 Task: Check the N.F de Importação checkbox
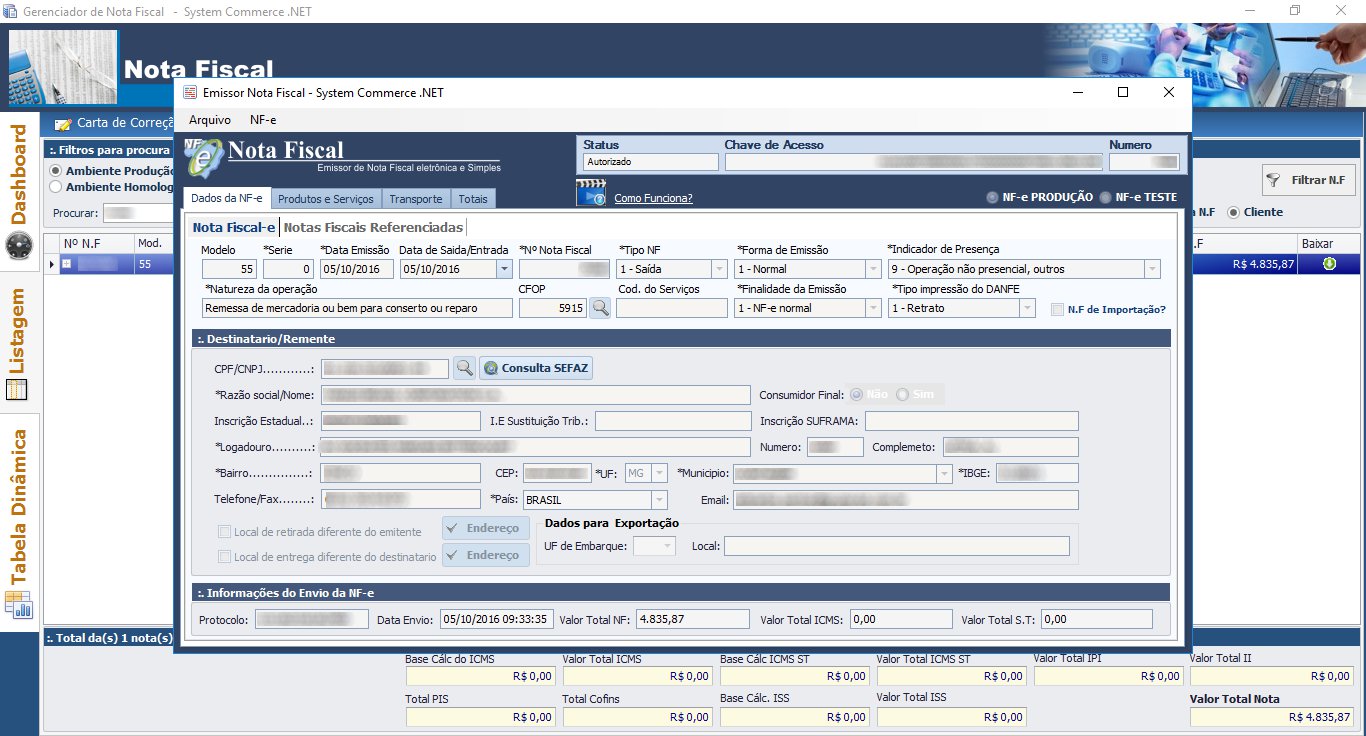pyautogui.click(x=1058, y=310)
